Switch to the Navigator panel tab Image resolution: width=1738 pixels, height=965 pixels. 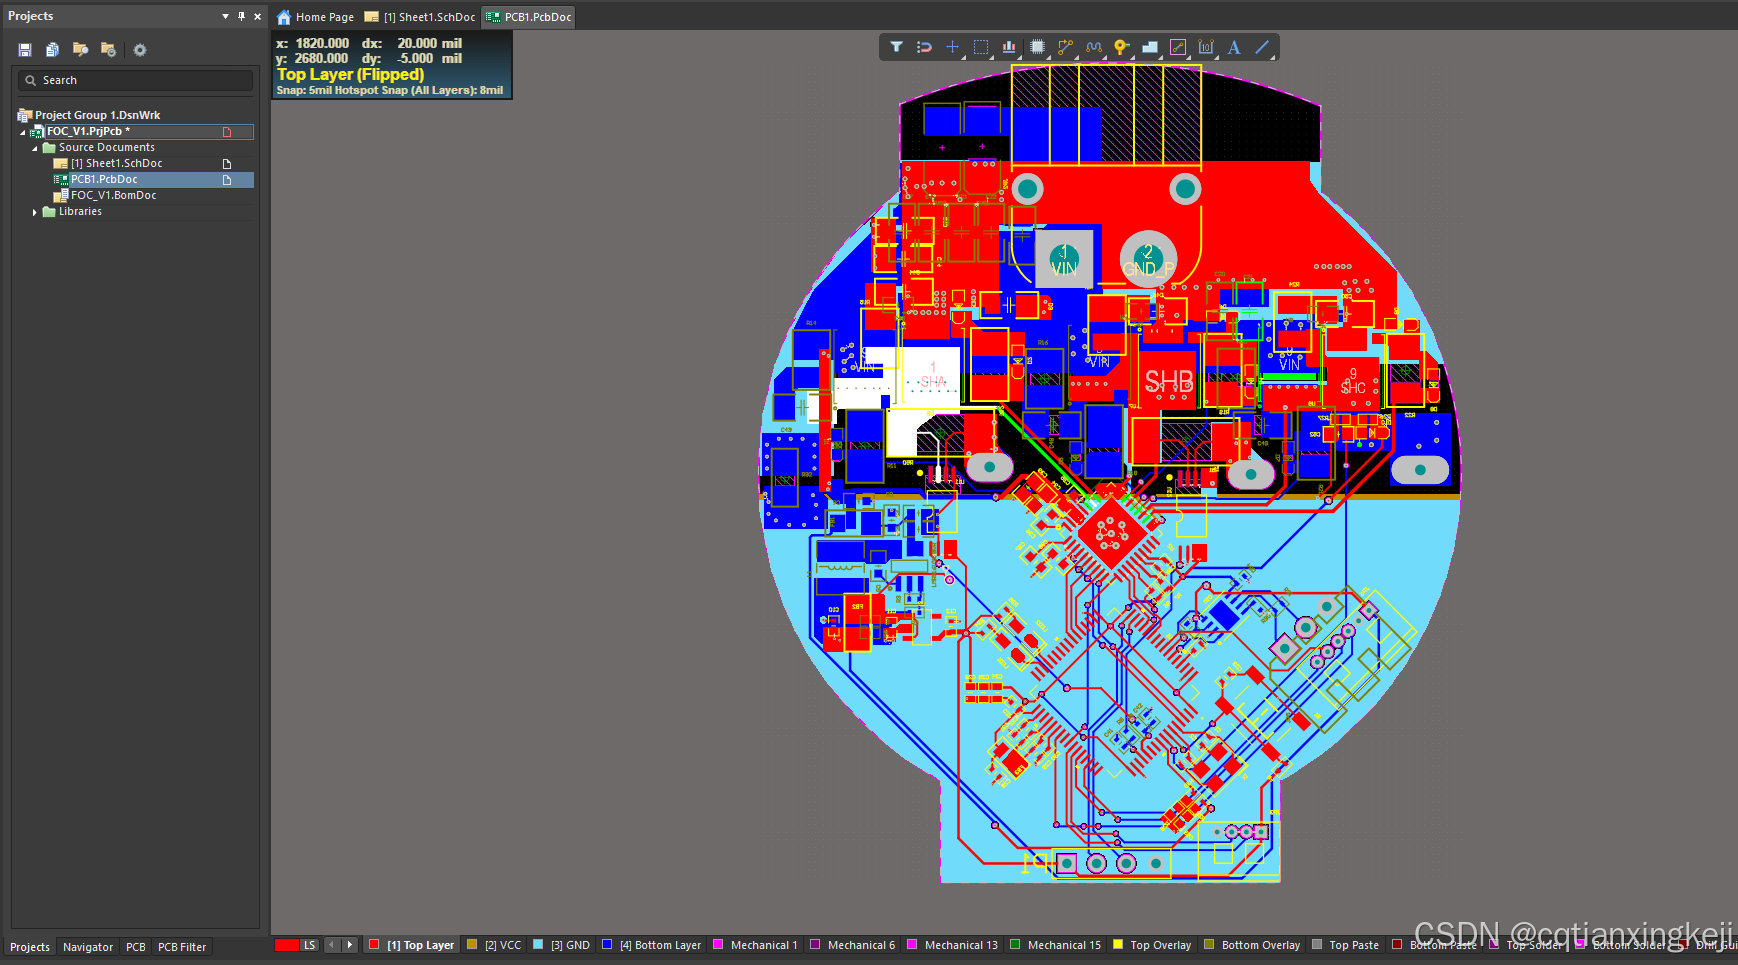(x=88, y=947)
